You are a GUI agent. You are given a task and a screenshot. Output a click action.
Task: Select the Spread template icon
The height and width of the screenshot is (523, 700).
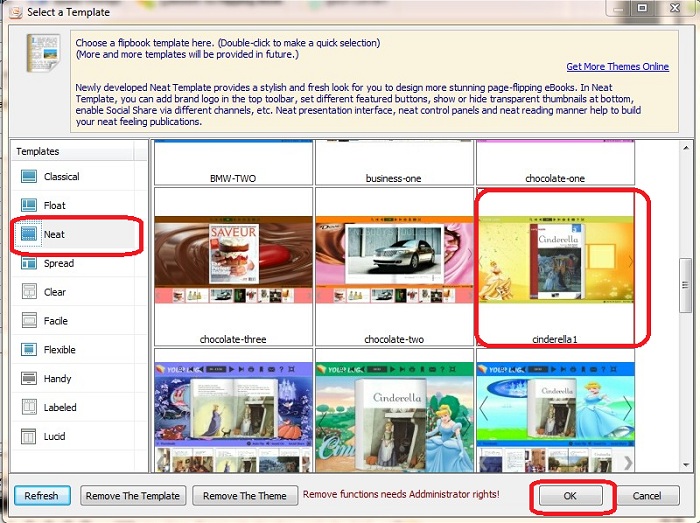click(x=29, y=263)
